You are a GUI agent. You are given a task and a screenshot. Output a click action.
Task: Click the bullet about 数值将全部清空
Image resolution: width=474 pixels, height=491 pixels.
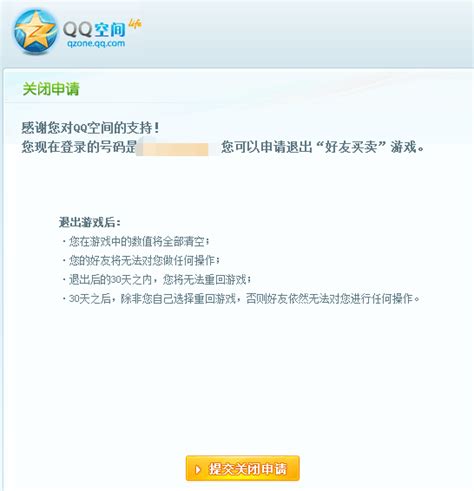(136, 241)
